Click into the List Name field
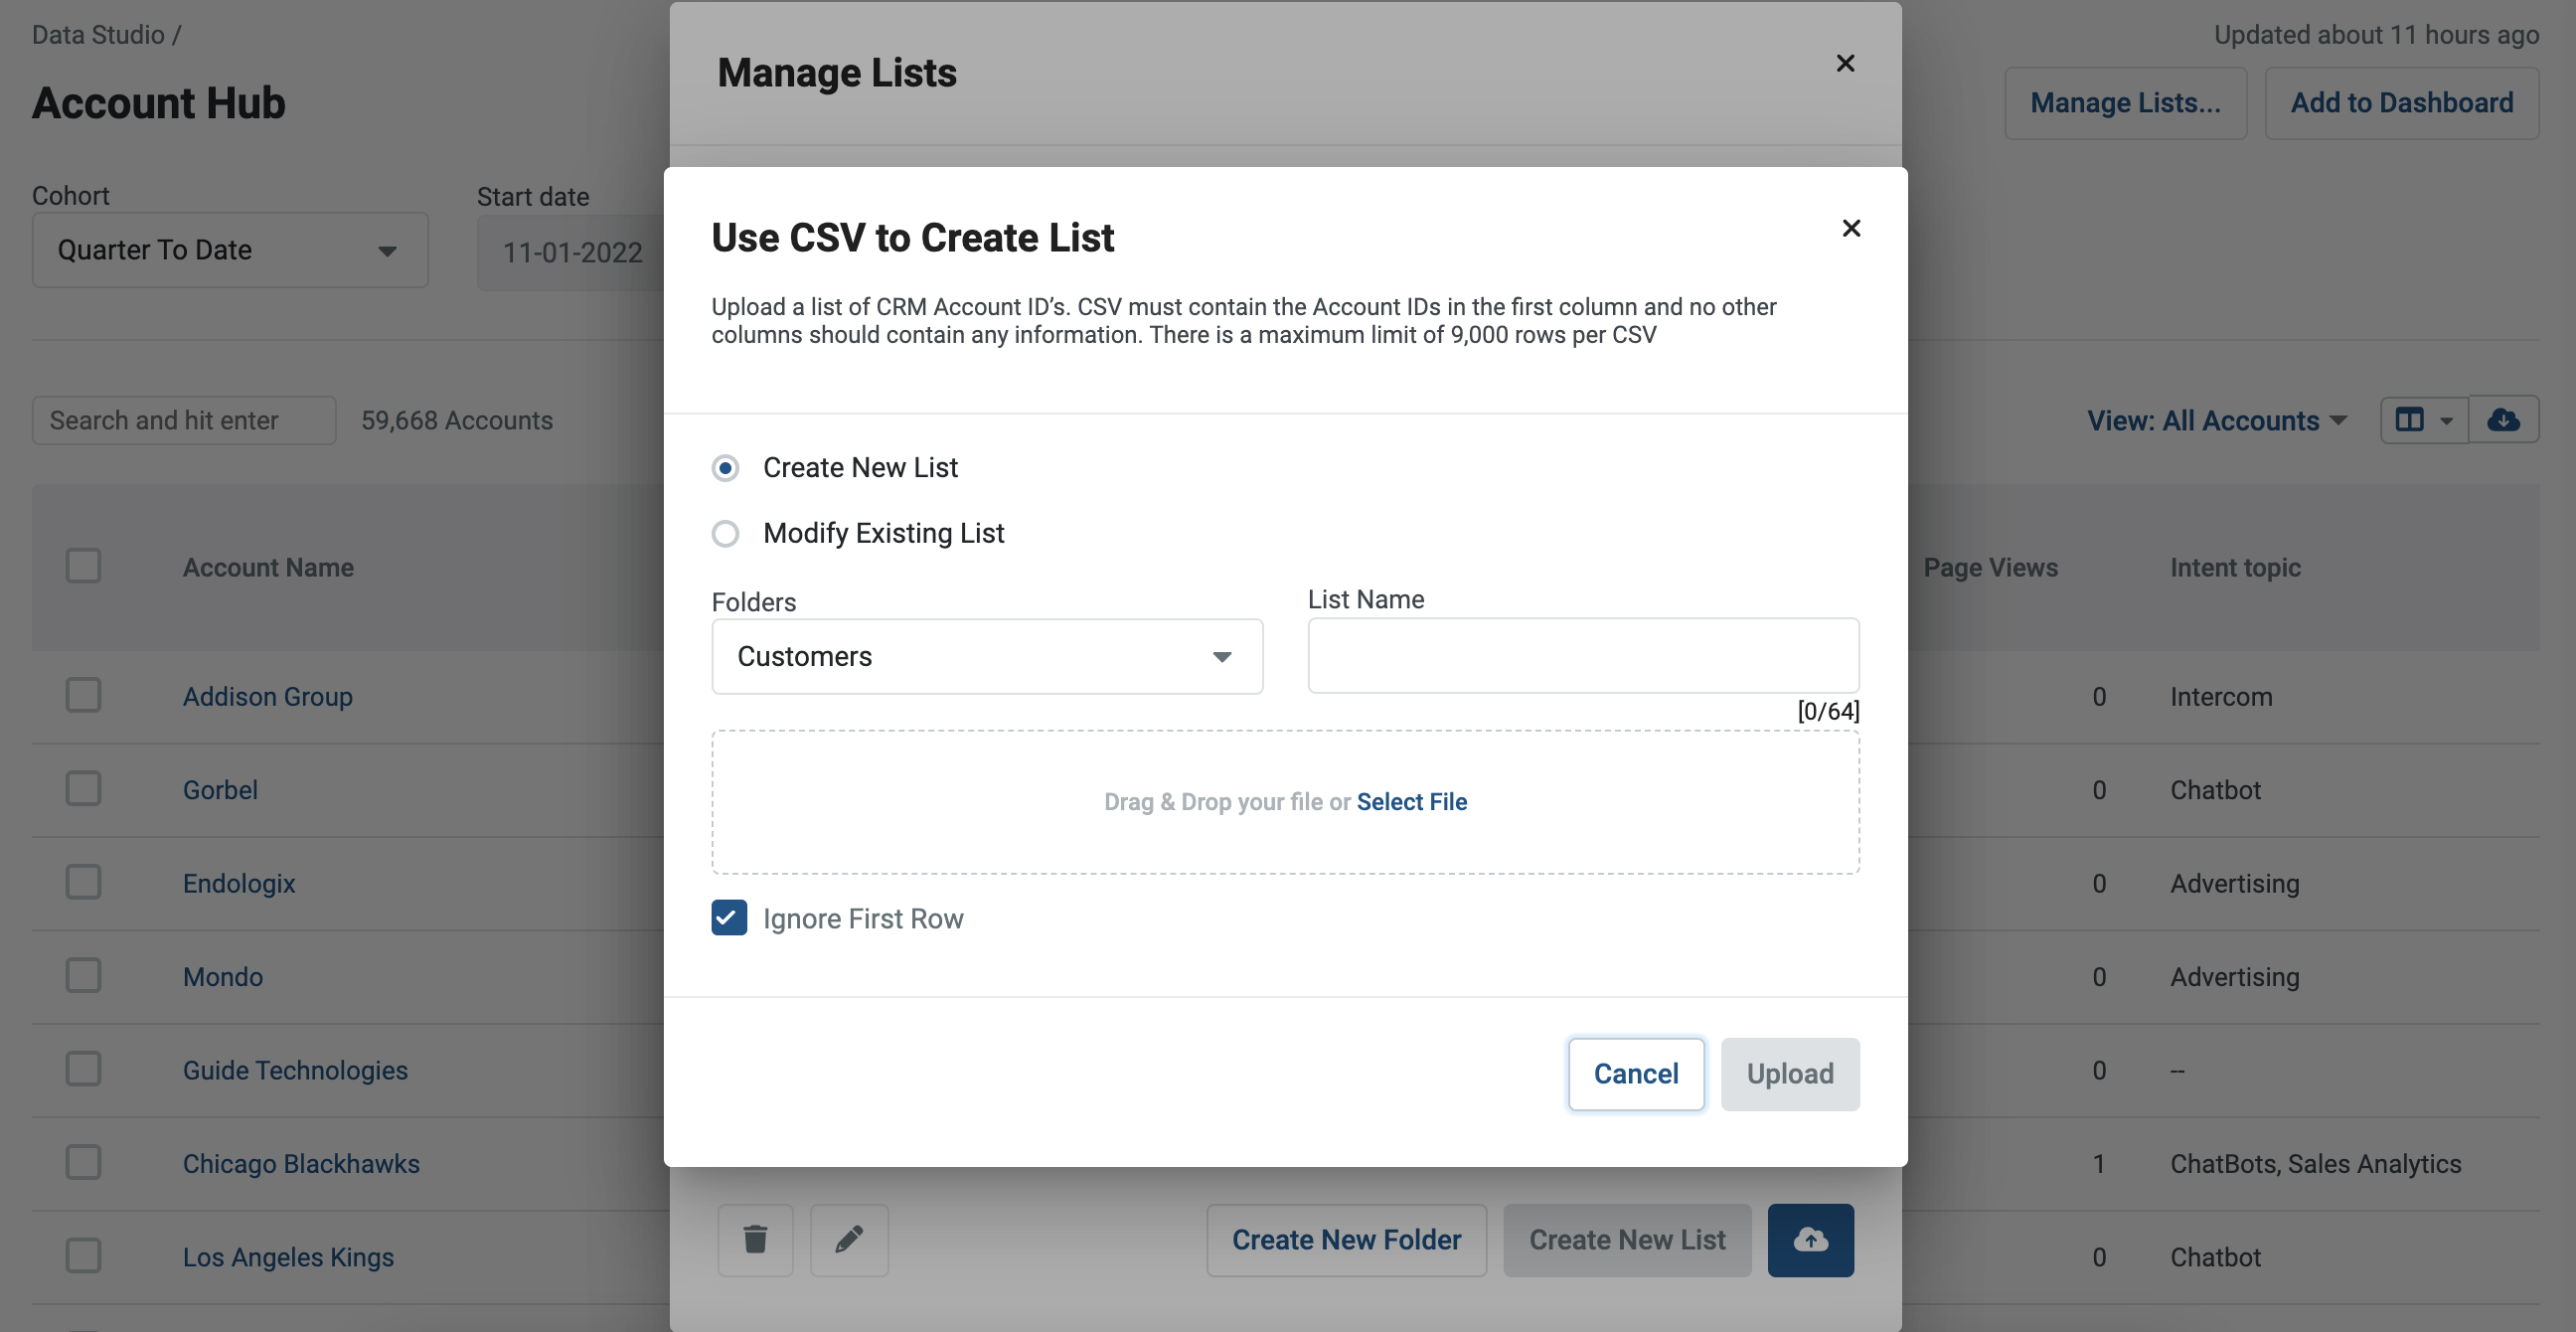 click(1583, 655)
